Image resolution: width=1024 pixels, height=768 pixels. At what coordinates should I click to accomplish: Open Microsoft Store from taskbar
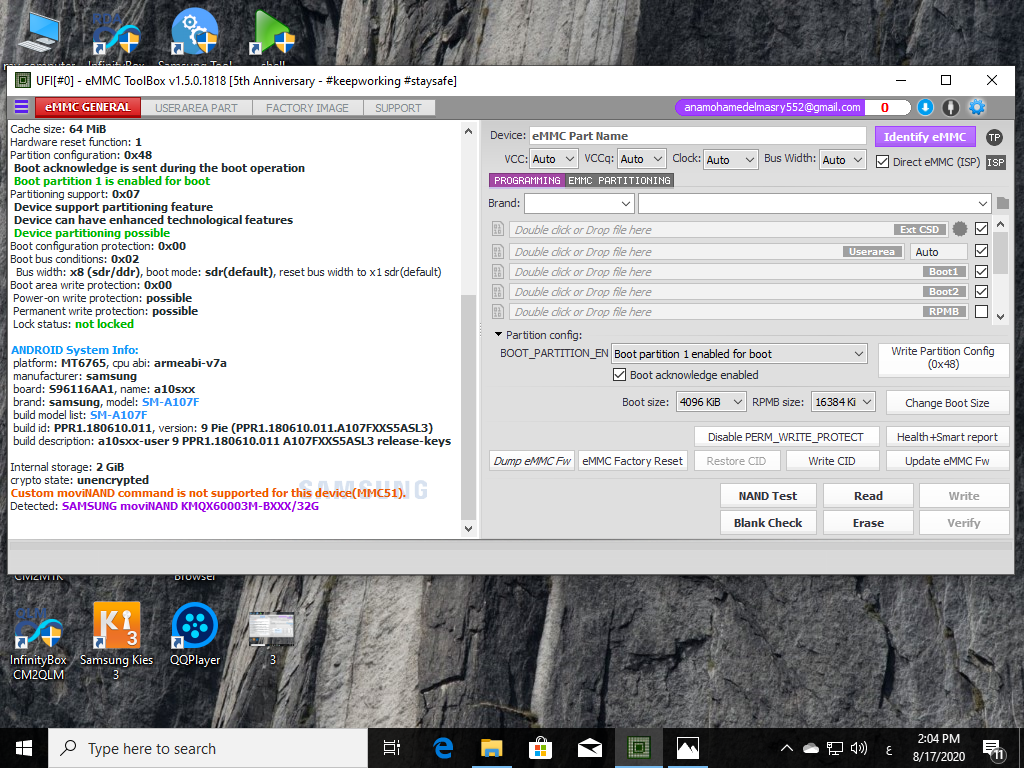[x=541, y=748]
